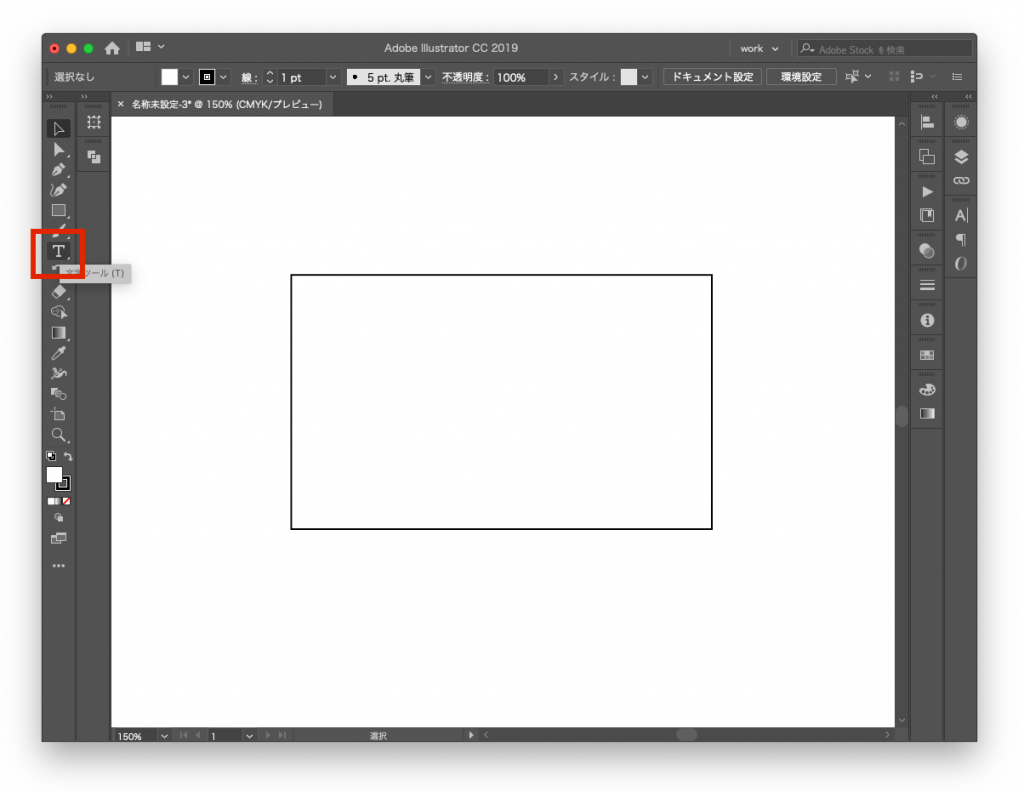Click the 環境設定 button

801,77
